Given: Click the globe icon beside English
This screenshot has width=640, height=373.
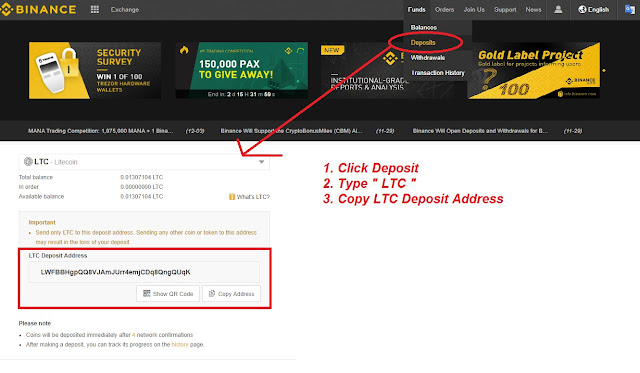Looking at the screenshot, I should click(x=582, y=9).
